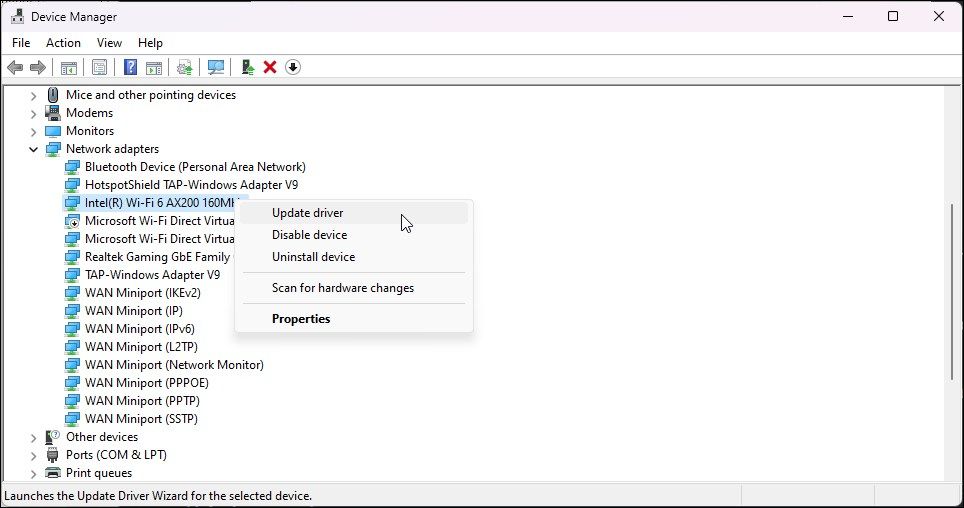964x508 pixels.
Task: Click Add drivers toolbar icon with green arrow
Action: [x=248, y=67]
